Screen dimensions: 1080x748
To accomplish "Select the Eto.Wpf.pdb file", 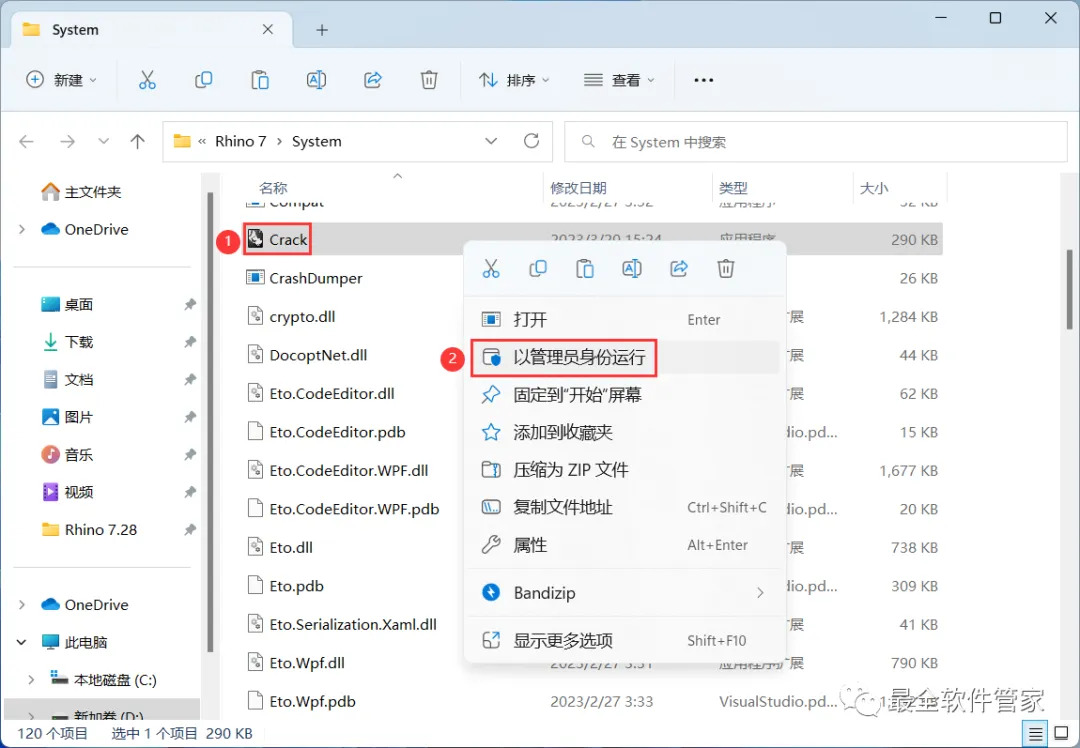I will coord(302,701).
